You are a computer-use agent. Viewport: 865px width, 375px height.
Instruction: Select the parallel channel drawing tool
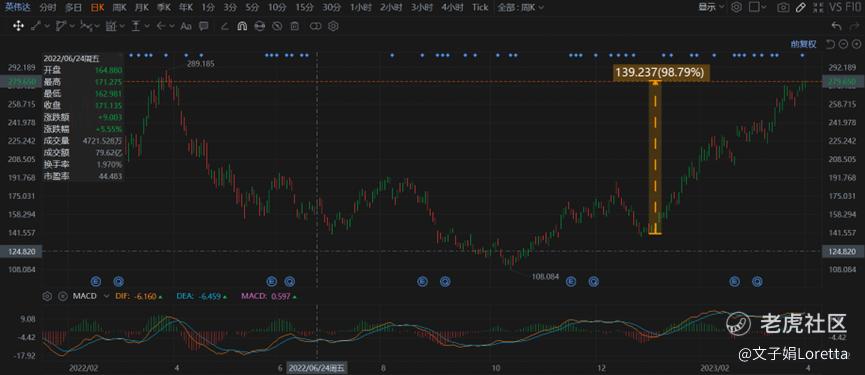coord(61,26)
